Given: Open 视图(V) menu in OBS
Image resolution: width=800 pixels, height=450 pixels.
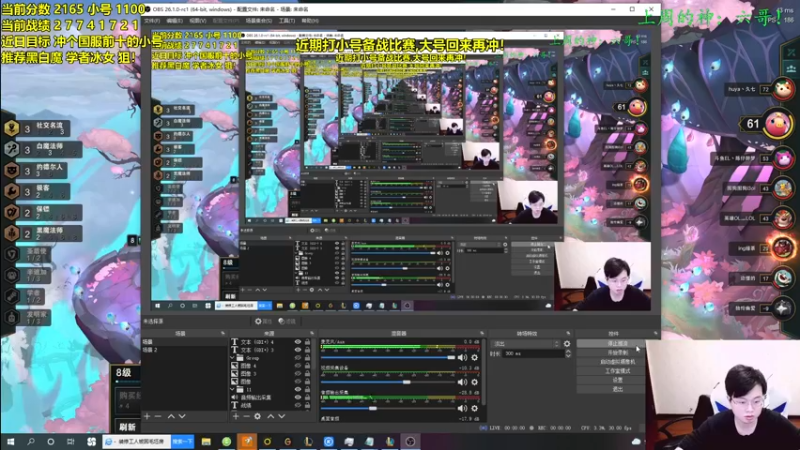Looking at the screenshot, I should [198, 21].
